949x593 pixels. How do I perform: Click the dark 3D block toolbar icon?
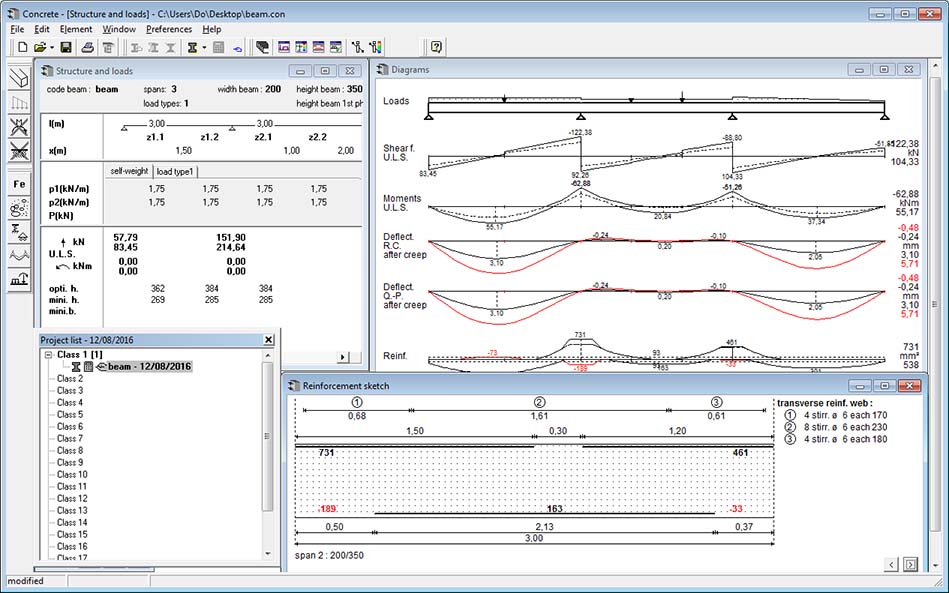262,47
